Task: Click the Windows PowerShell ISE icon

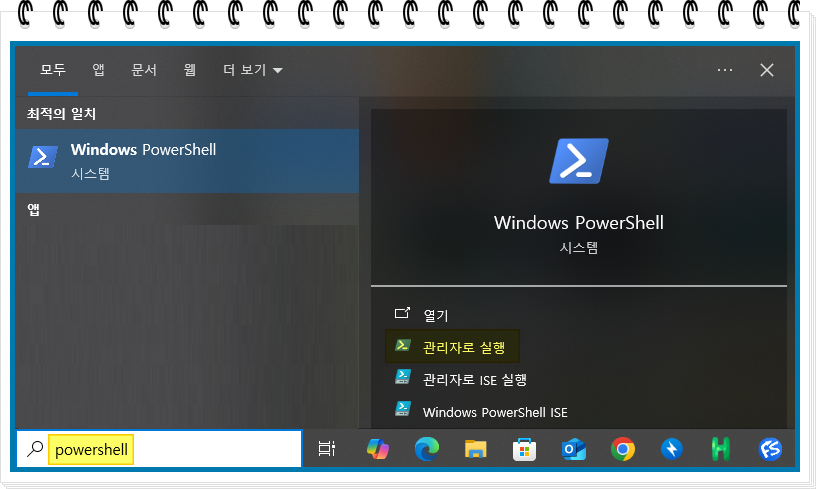Action: pyautogui.click(x=403, y=409)
